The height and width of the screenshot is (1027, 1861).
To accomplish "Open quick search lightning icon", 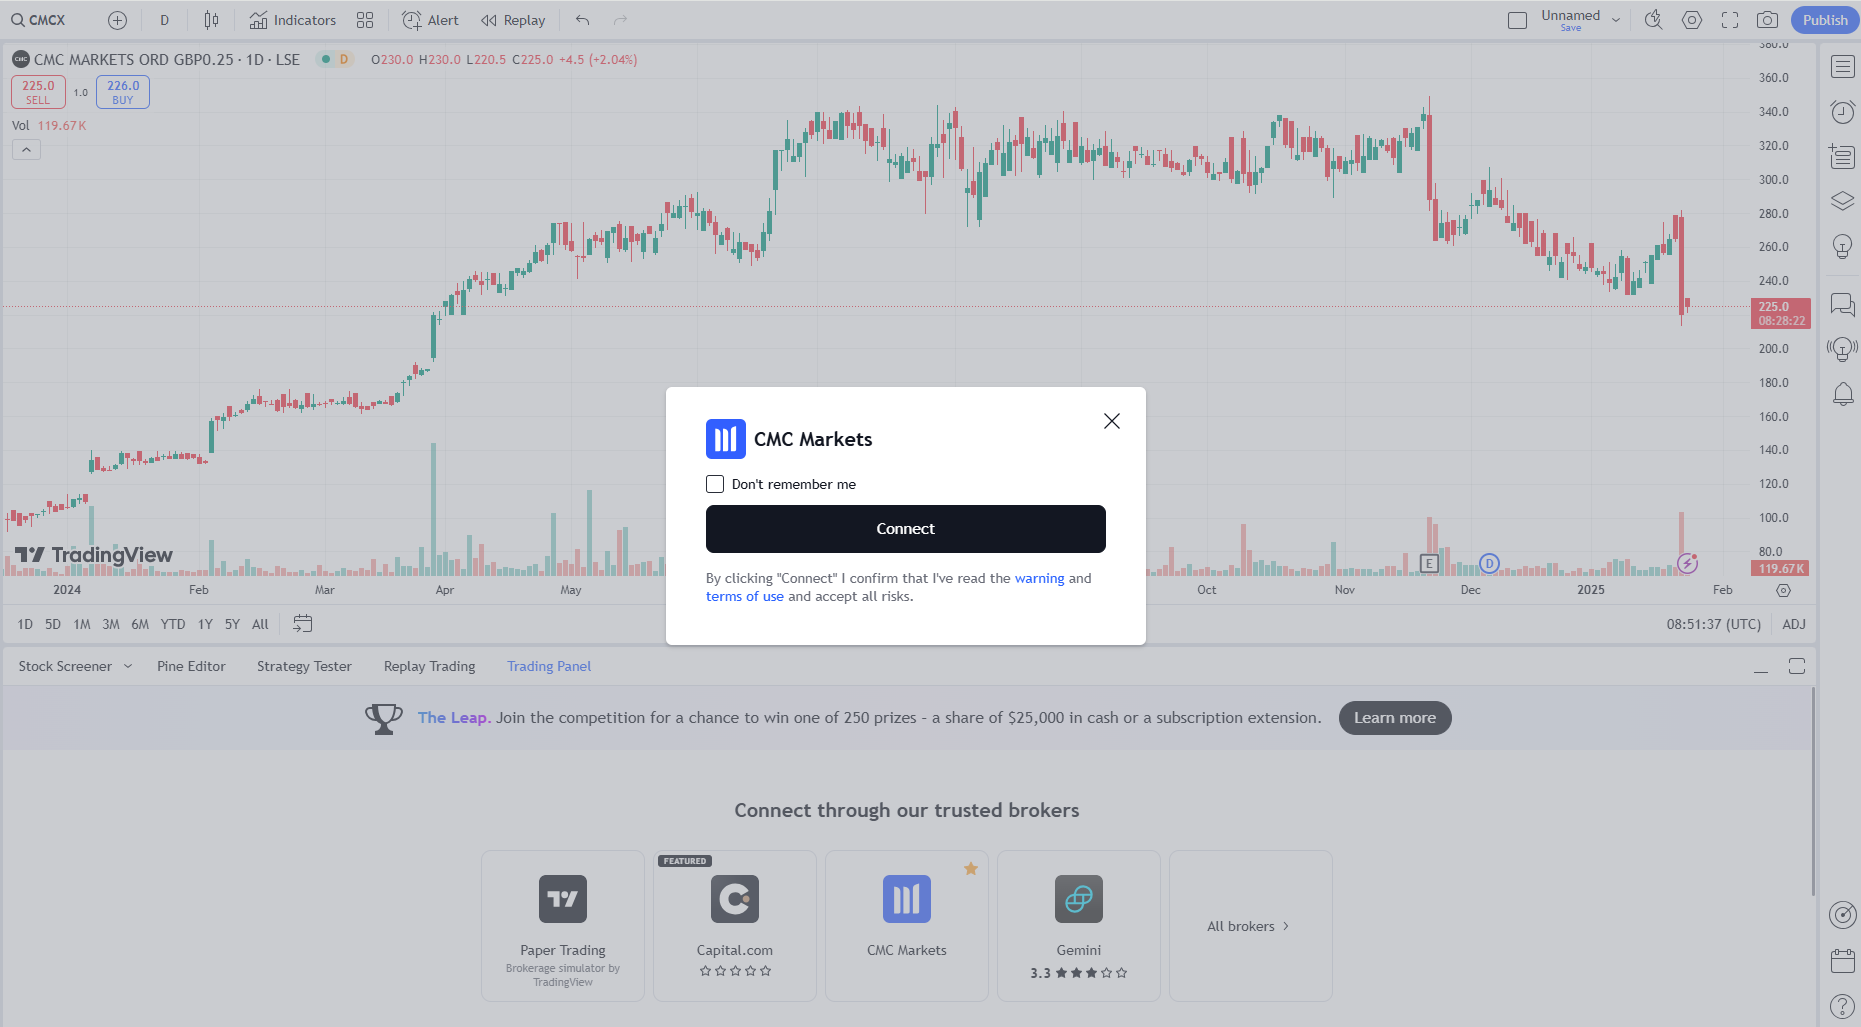I will [x=1653, y=19].
